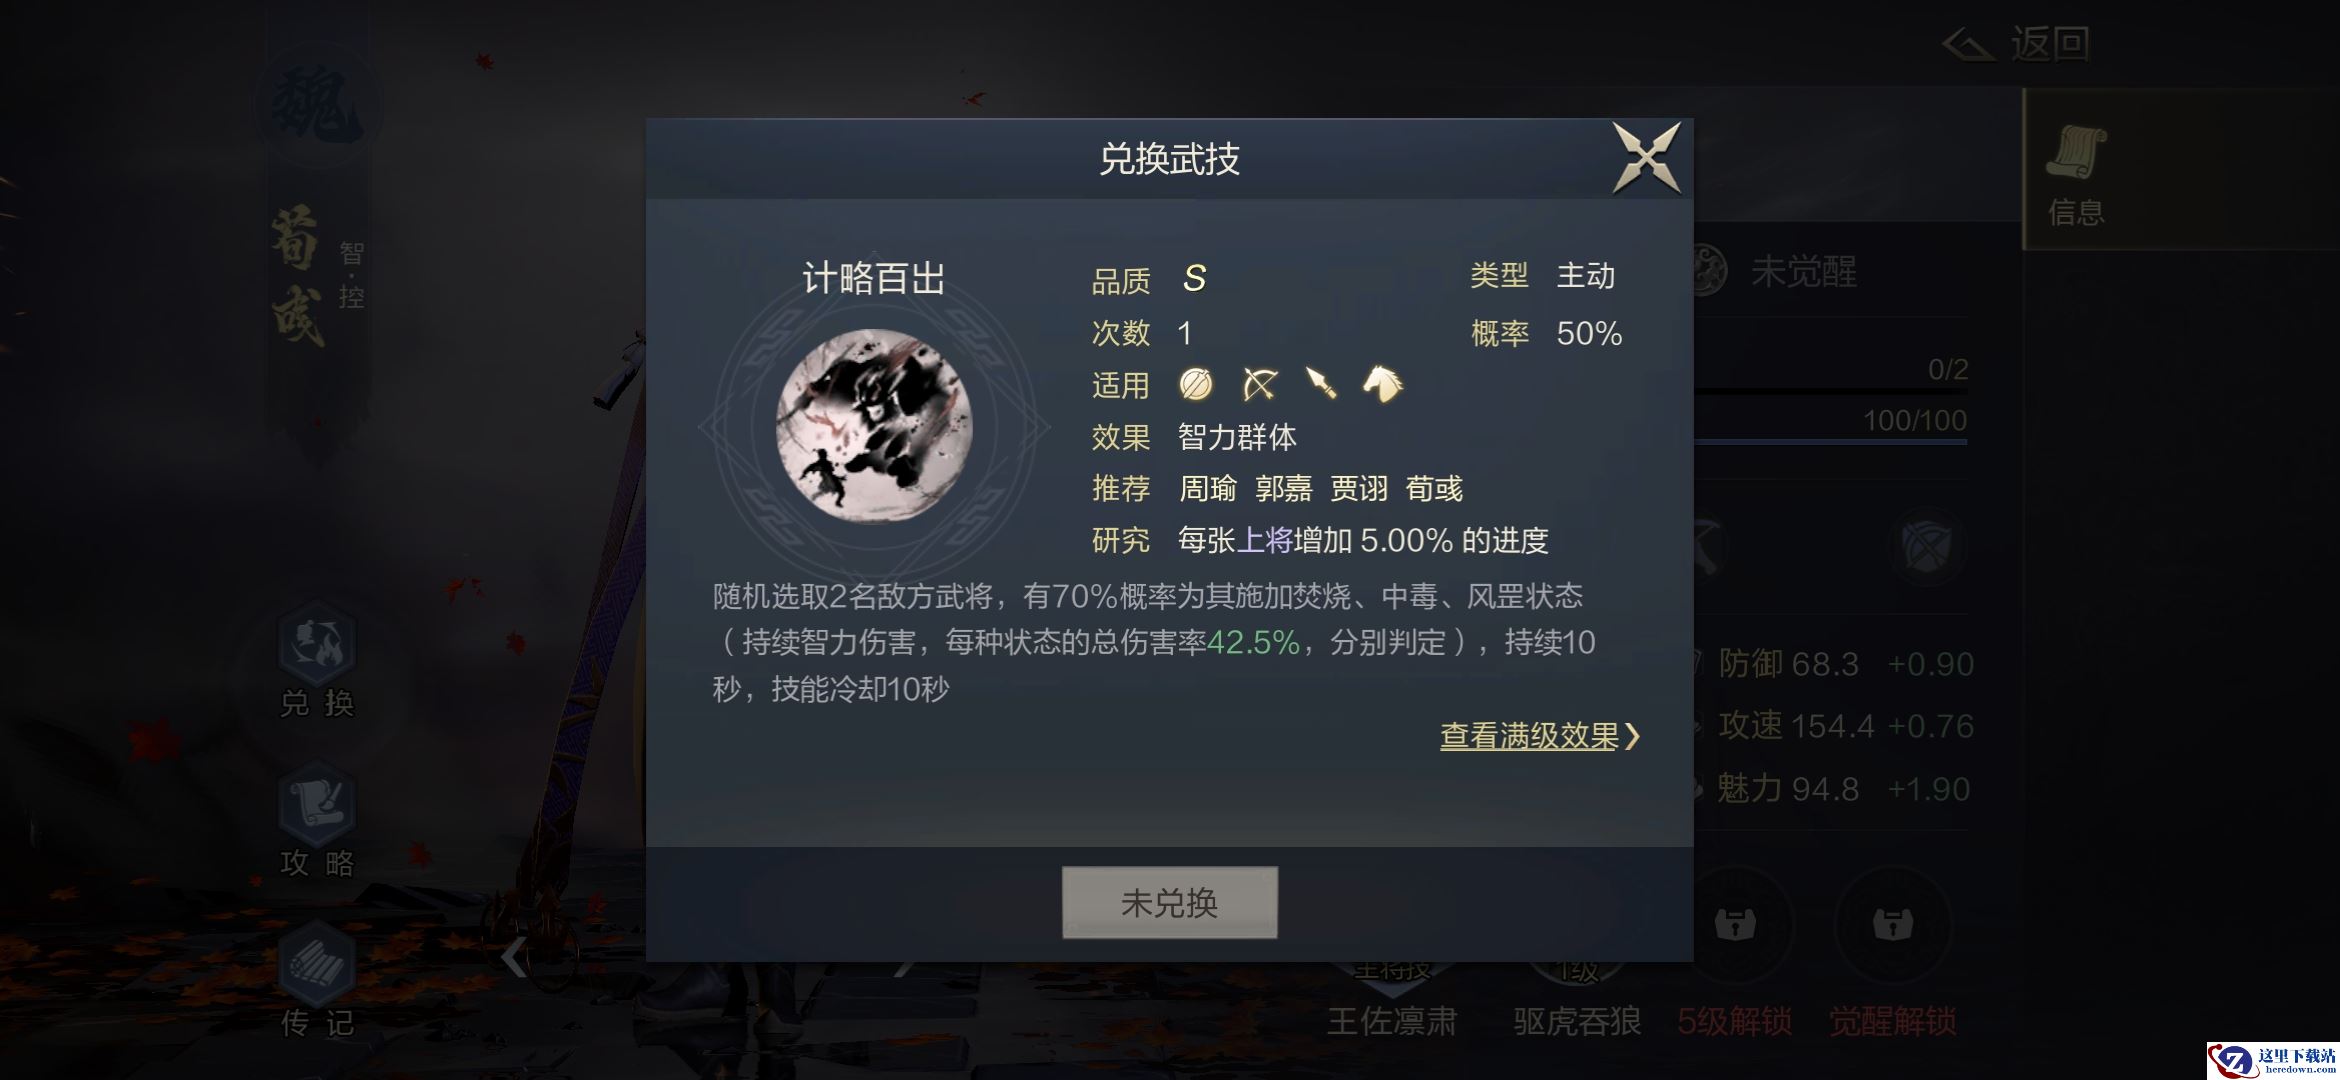
Task: Tap the 计略百出 skill emblem
Action: [874, 426]
